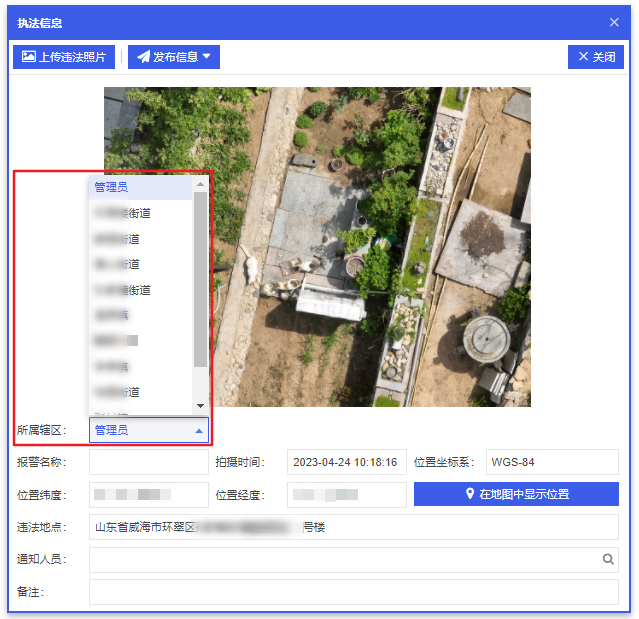The height and width of the screenshot is (619, 639).
Task: Select 管理员 option in the open list
Action: point(140,187)
